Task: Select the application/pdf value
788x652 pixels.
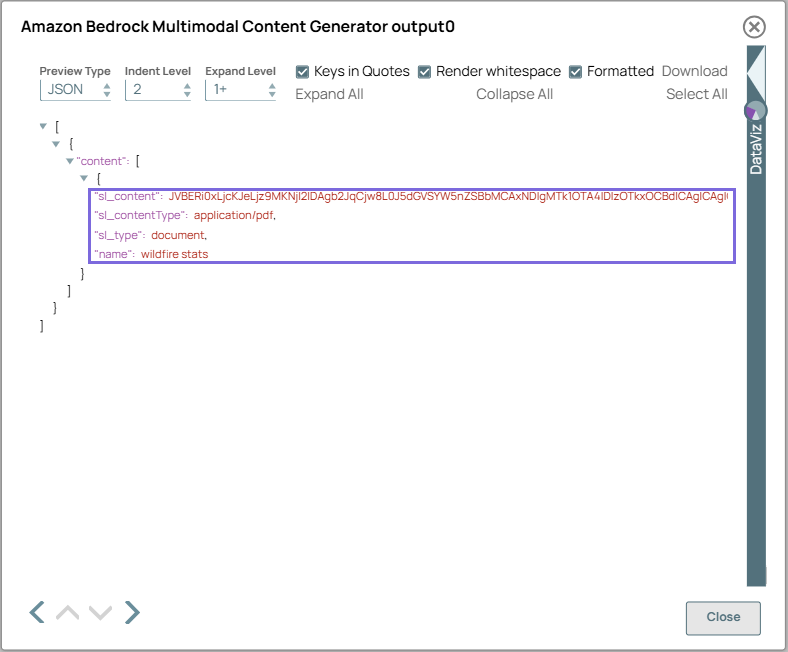Action: [234, 216]
